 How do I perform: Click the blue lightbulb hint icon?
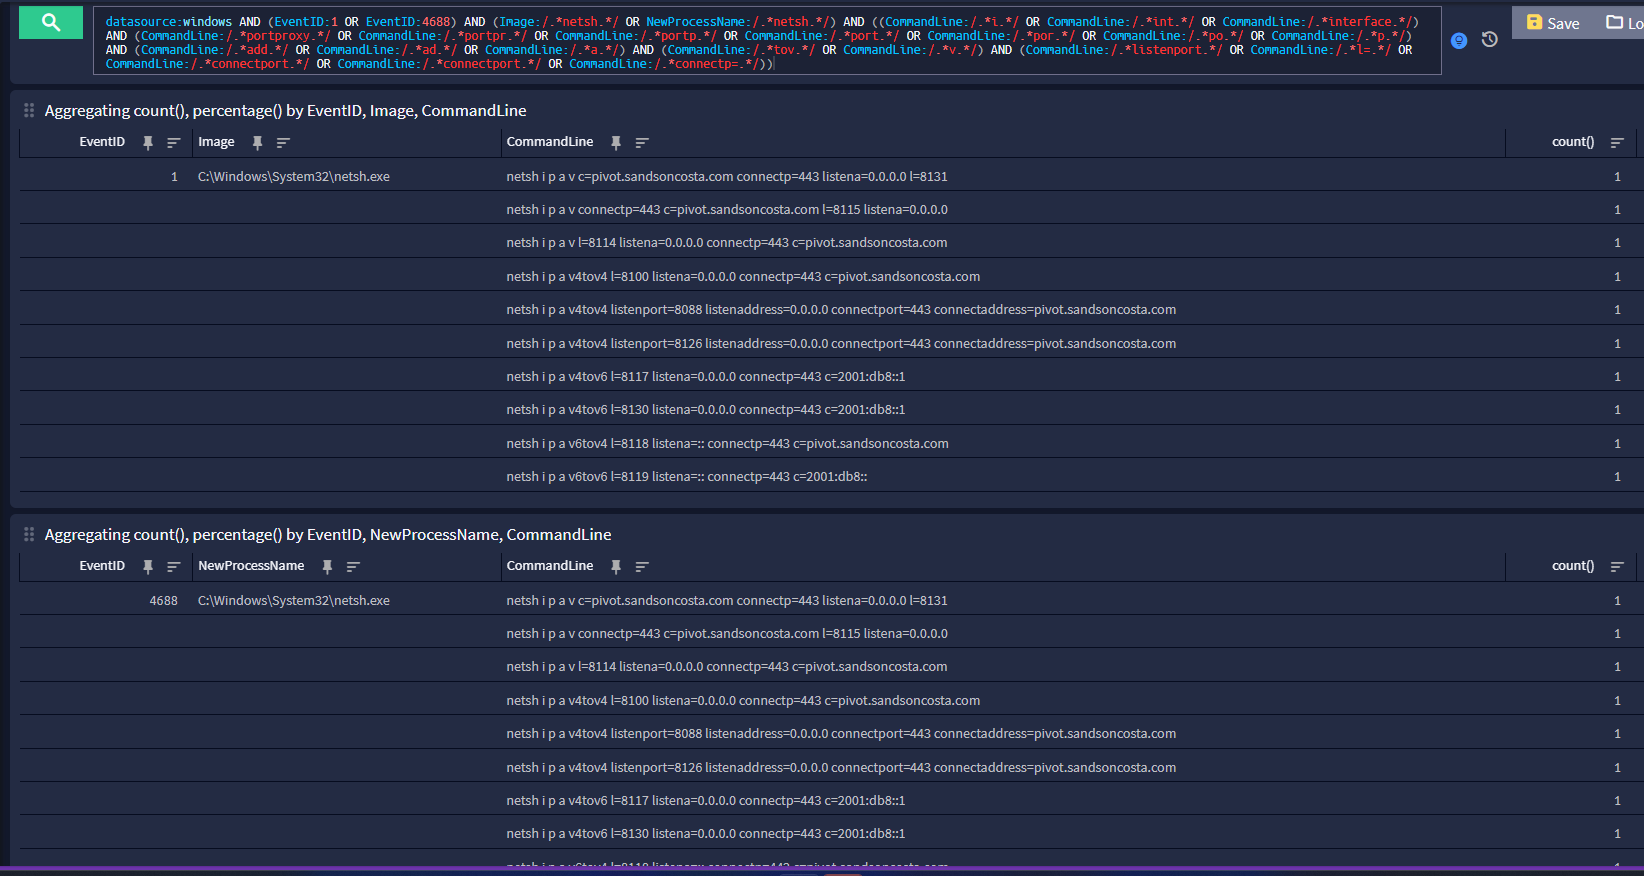click(x=1459, y=40)
